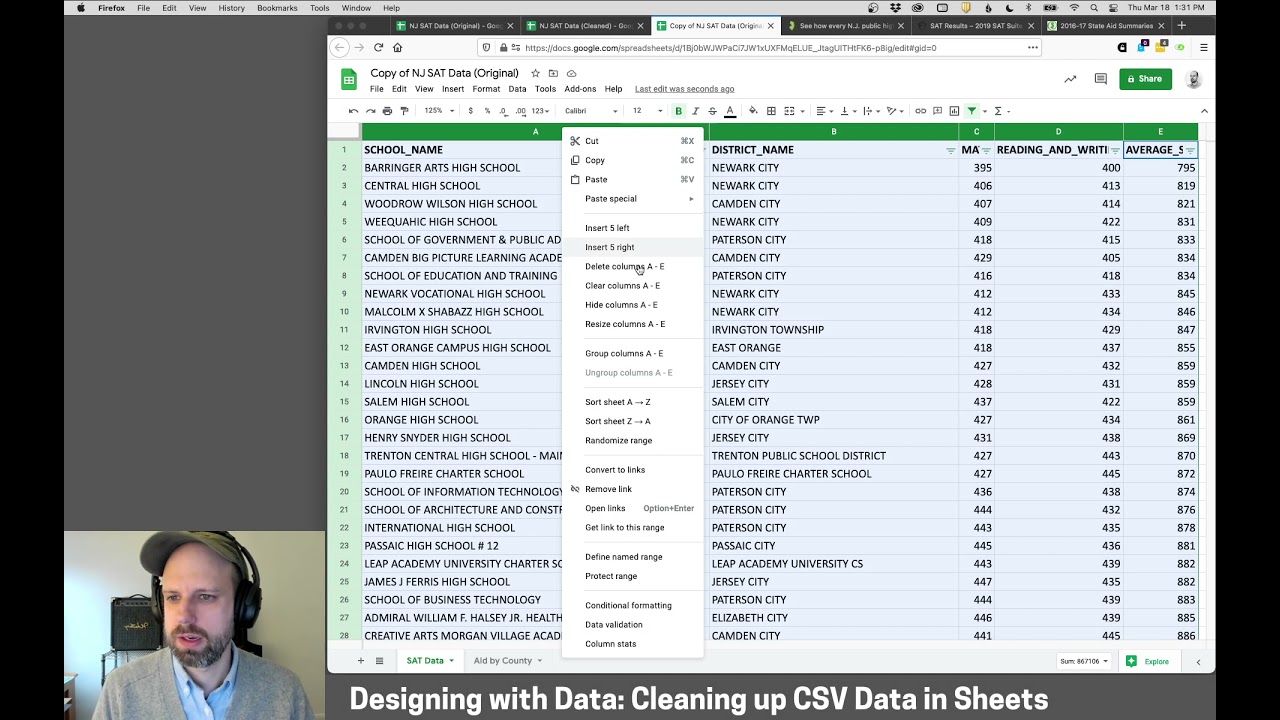Screen dimensions: 1280x720
Task: Toggle italic formatting
Action: click(695, 111)
